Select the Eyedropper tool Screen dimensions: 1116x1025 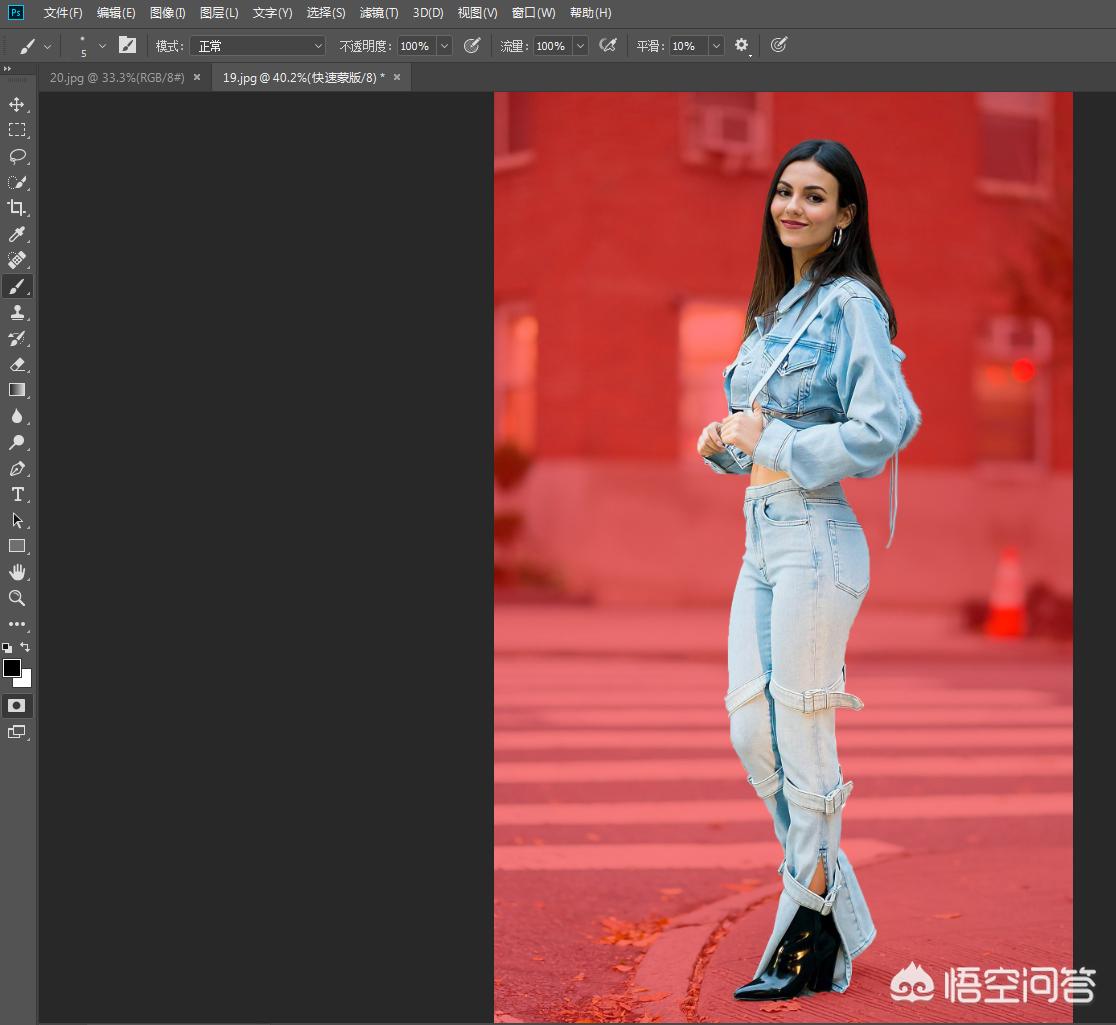(x=17, y=234)
